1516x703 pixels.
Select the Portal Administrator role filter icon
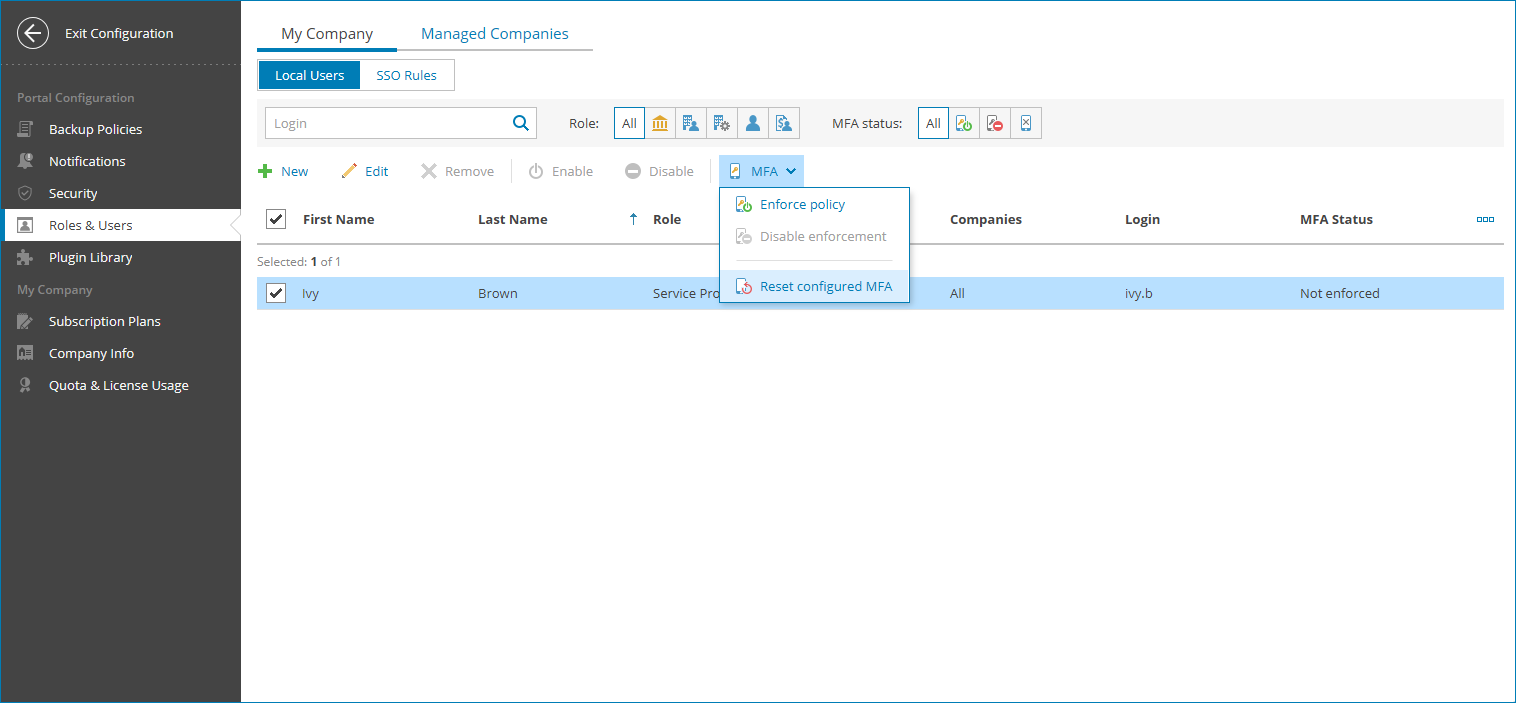660,122
